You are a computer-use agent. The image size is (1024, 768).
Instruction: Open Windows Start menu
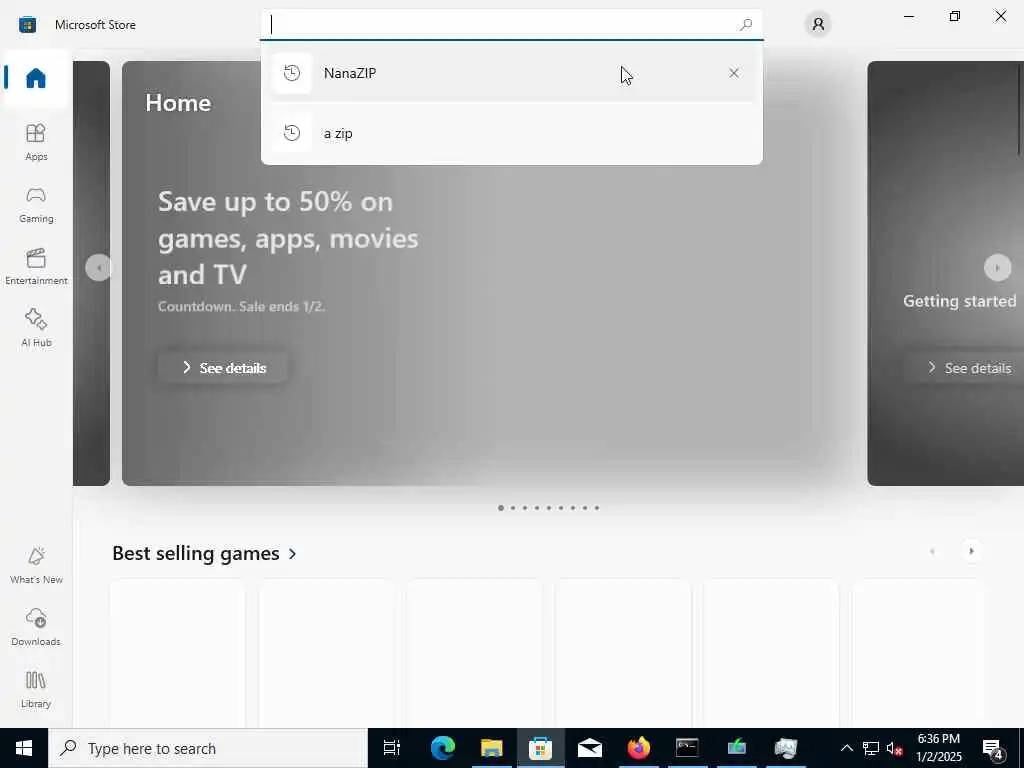(x=24, y=748)
